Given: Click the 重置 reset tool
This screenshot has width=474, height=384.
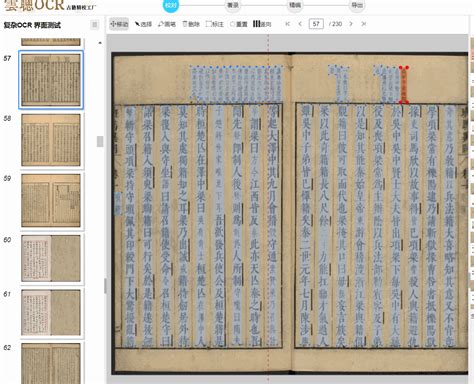Looking at the screenshot, I should [x=239, y=24].
